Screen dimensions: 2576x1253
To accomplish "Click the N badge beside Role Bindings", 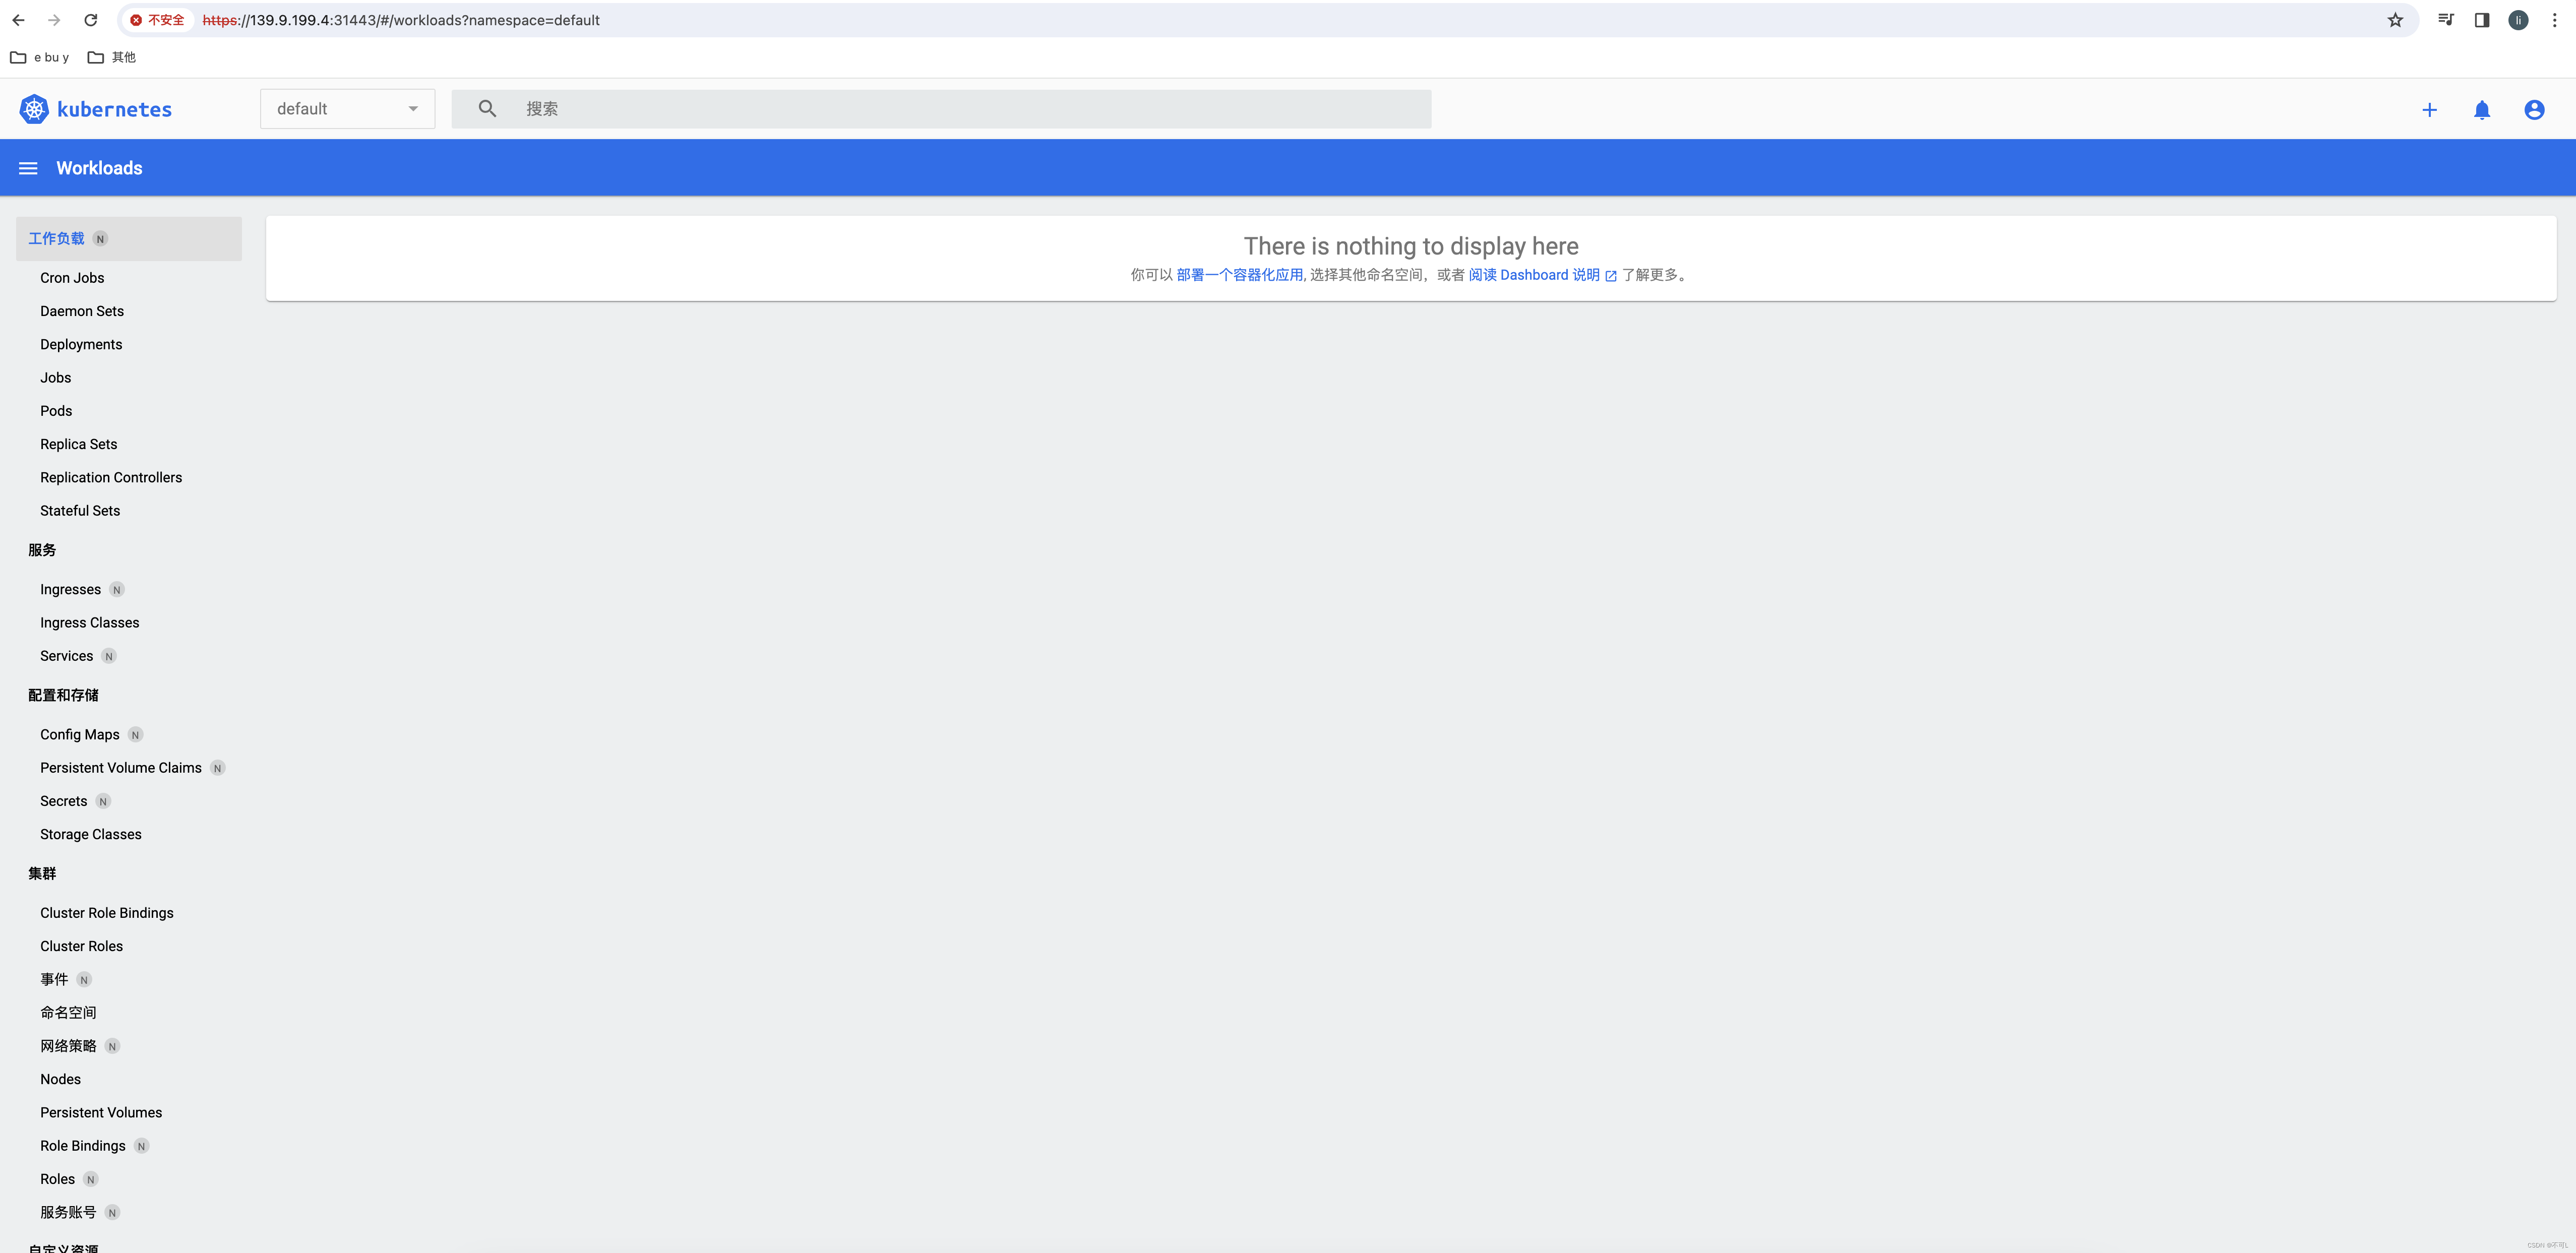I will click(x=141, y=1146).
